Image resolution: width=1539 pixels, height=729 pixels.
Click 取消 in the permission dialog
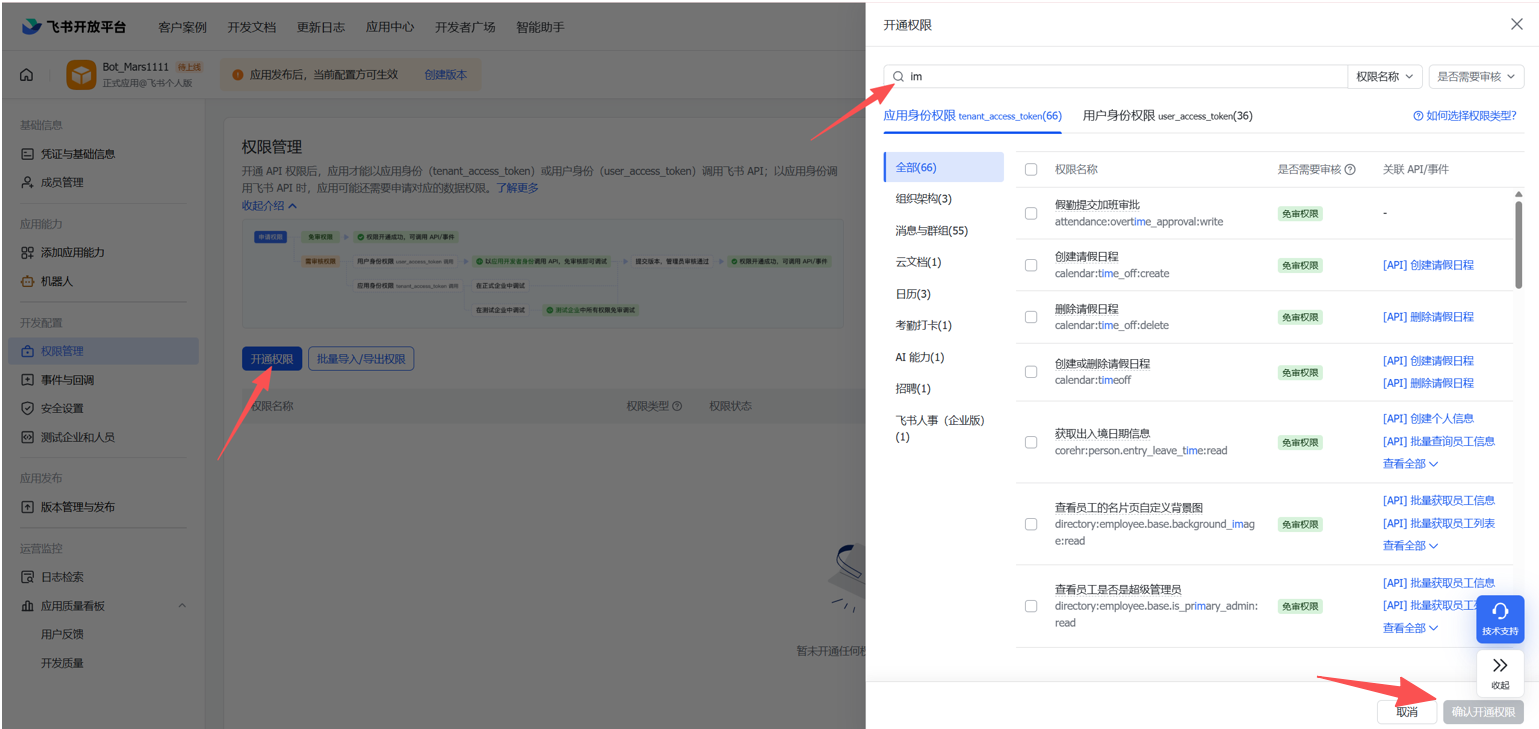coord(1407,712)
